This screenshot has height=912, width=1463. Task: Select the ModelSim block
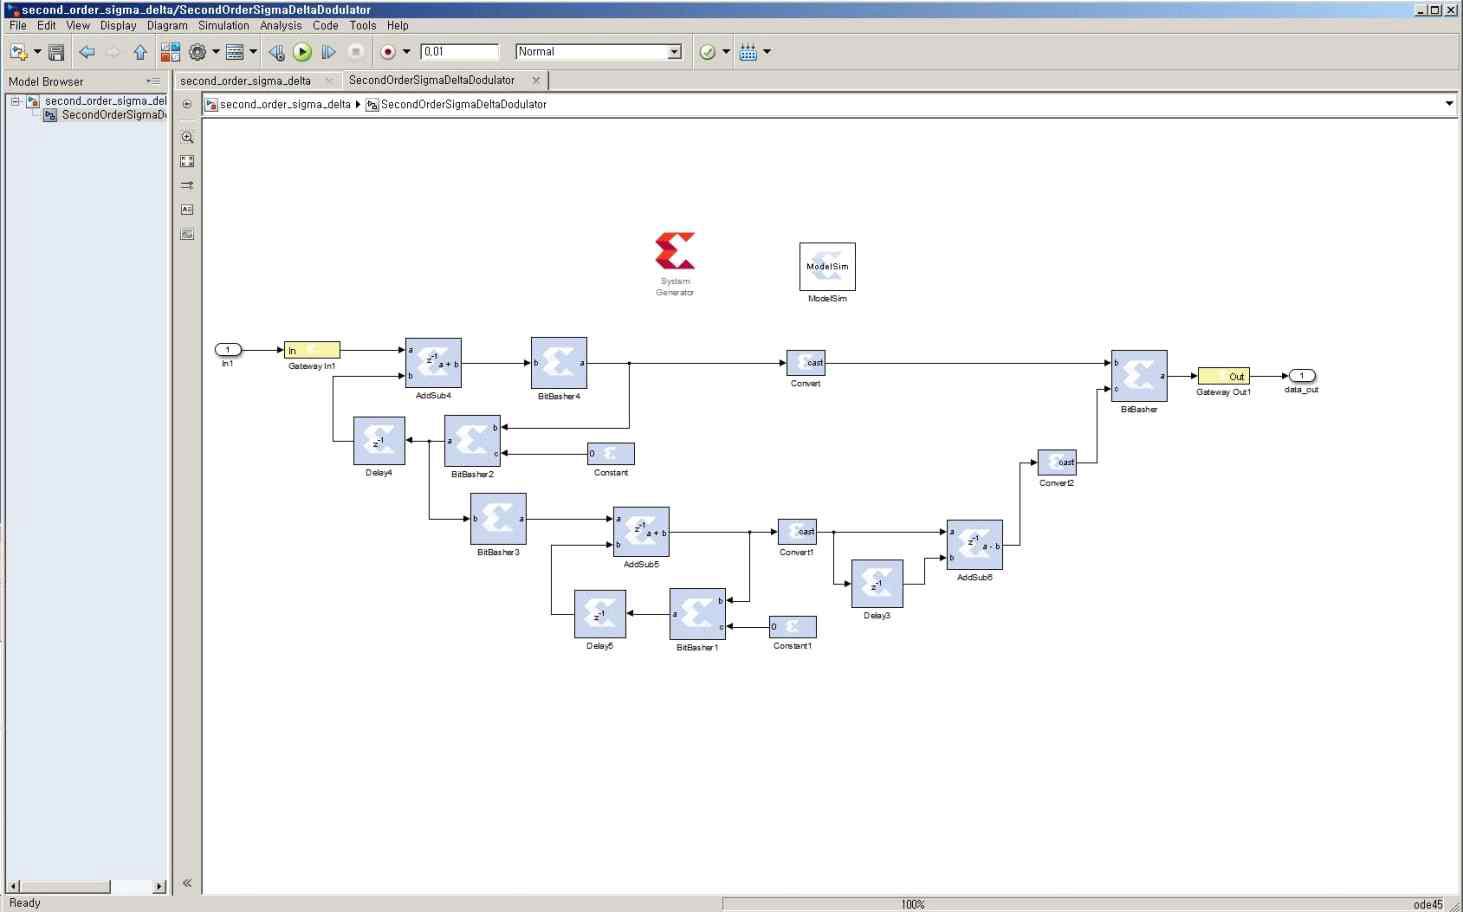tap(827, 267)
